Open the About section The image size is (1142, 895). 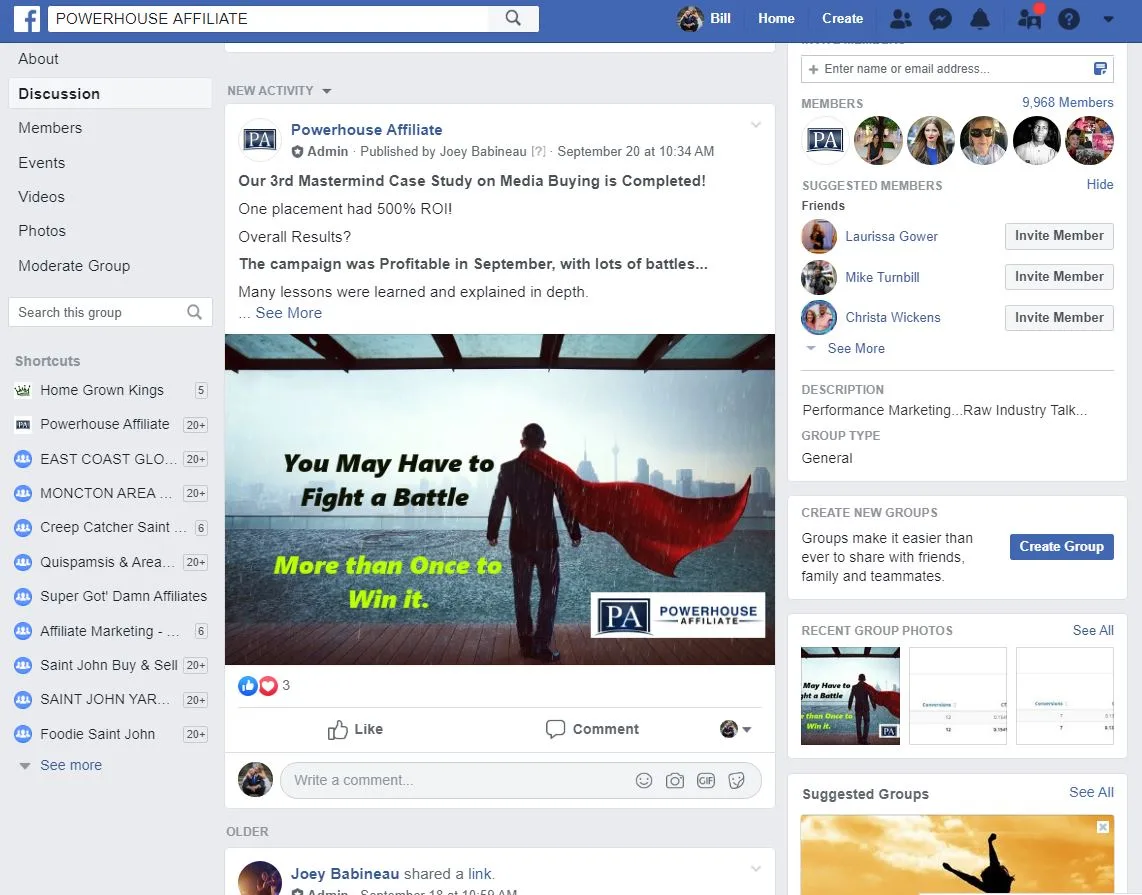39,59
